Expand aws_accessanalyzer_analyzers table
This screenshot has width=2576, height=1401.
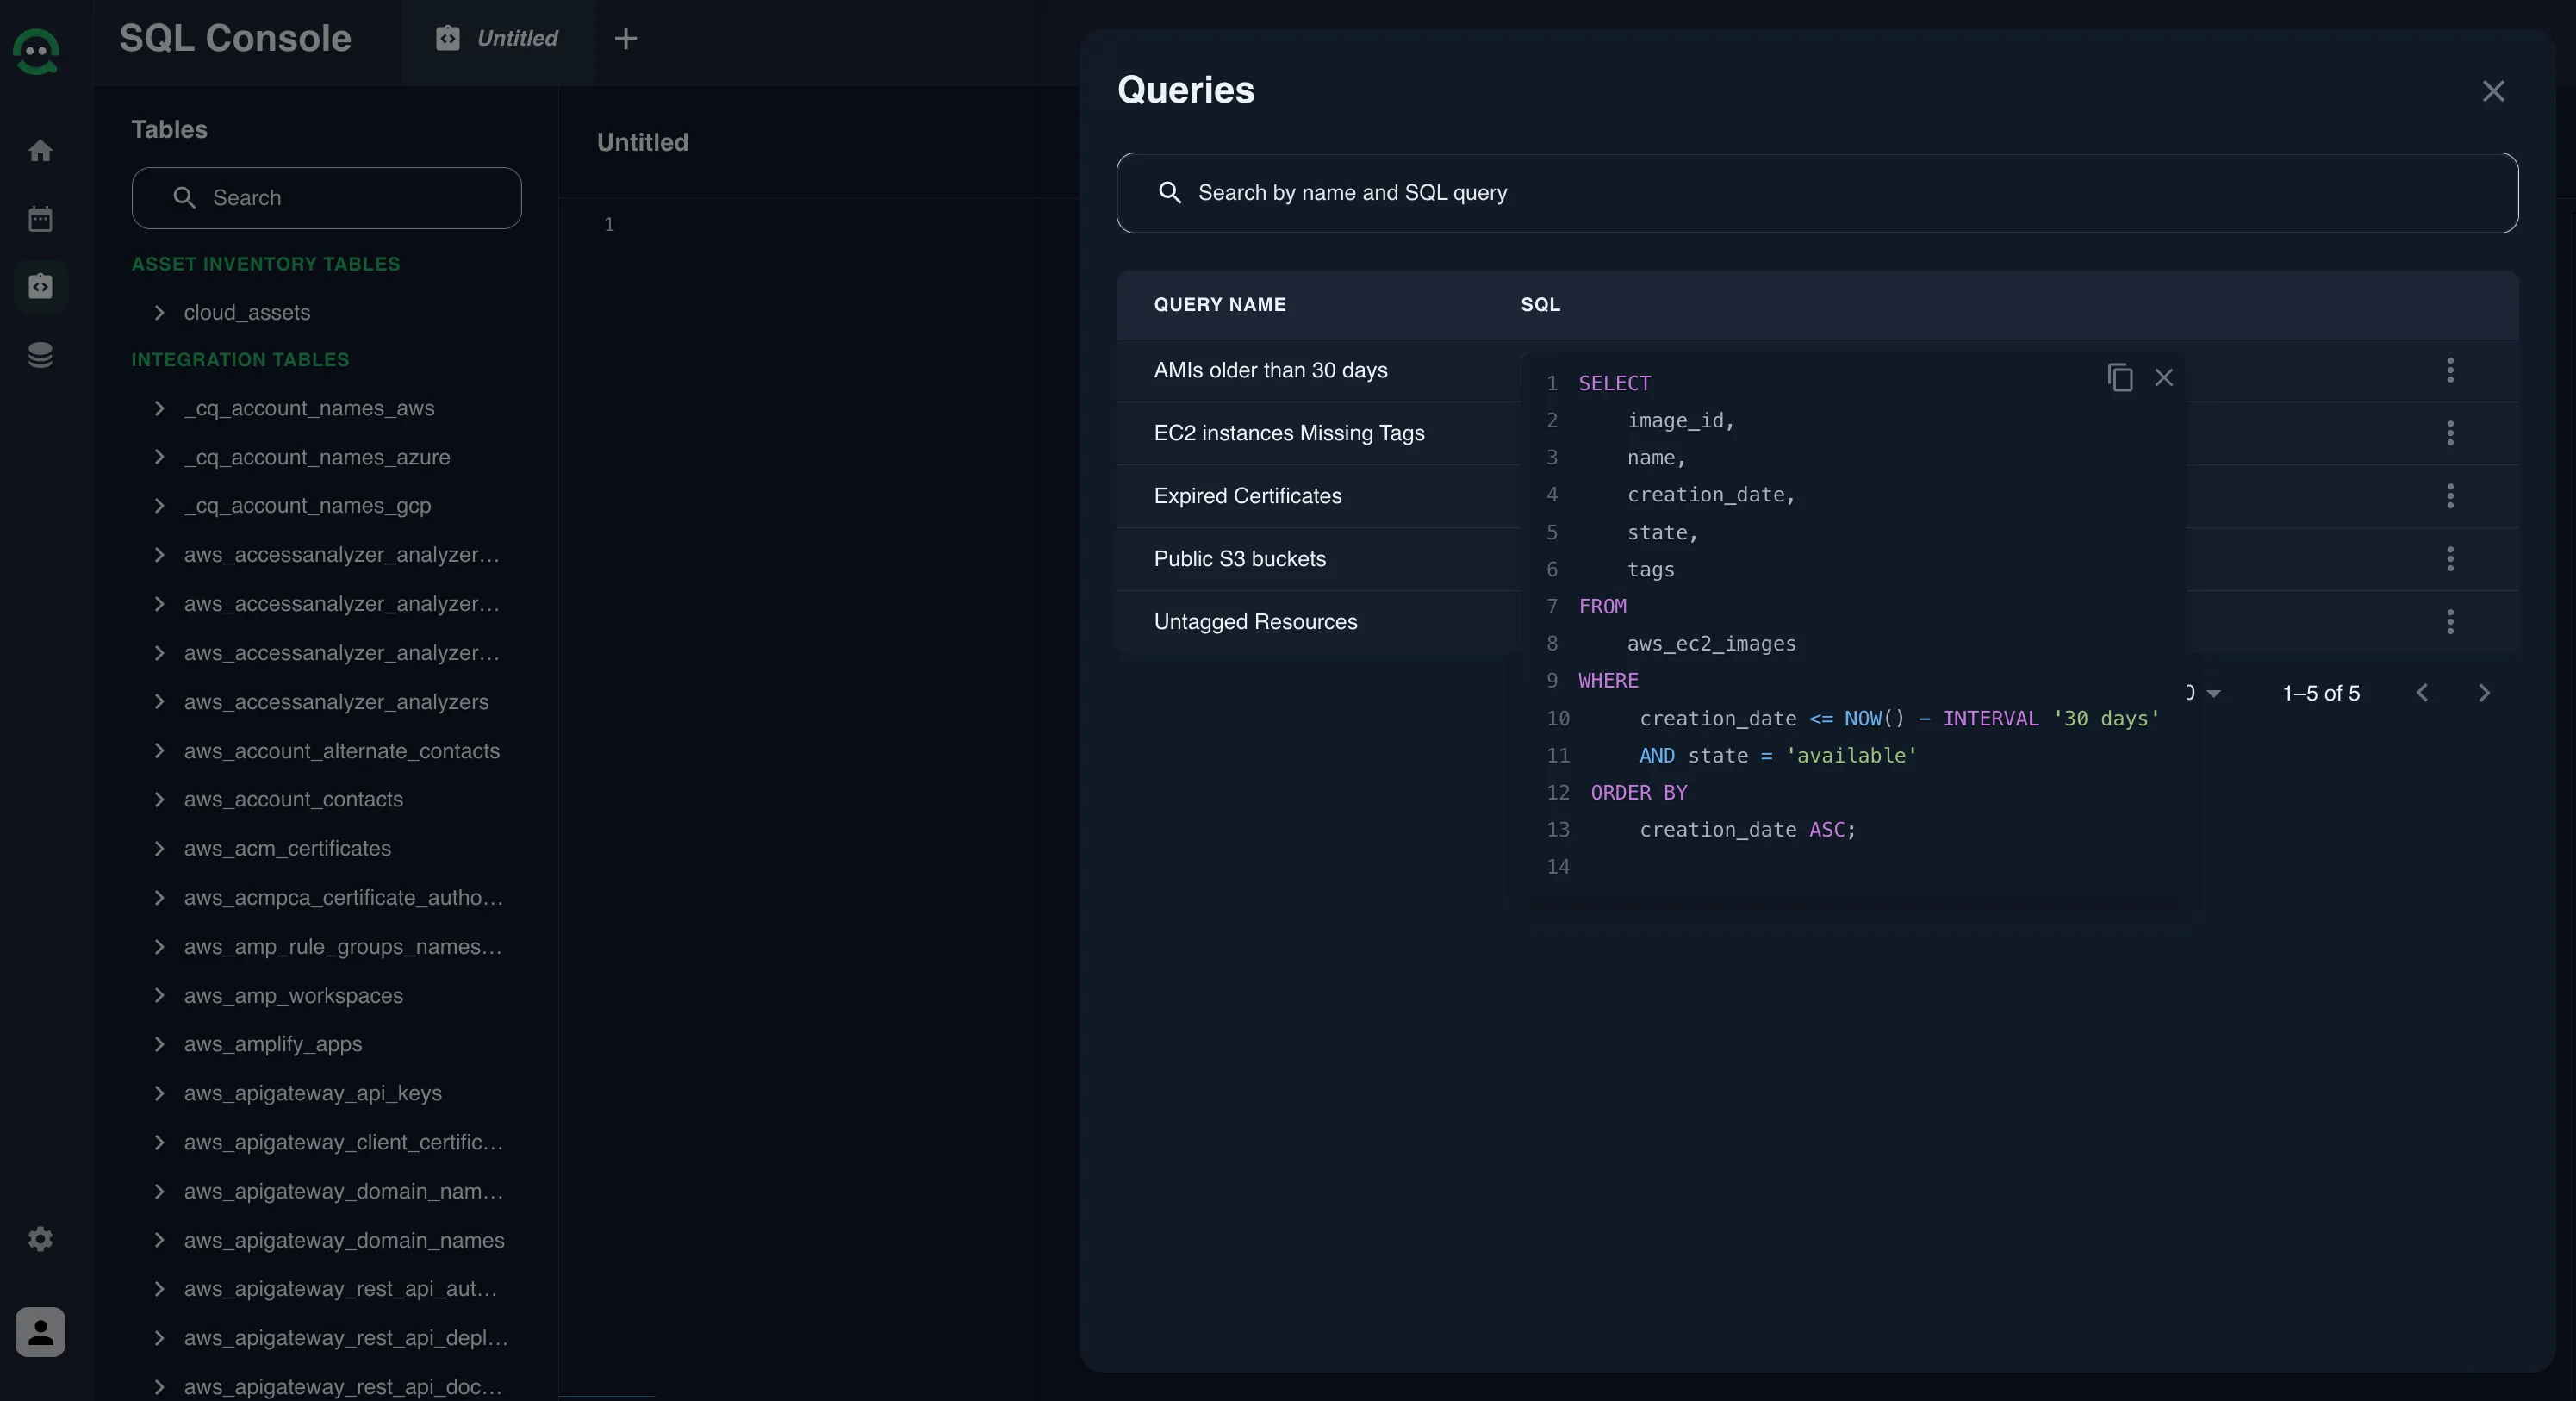[159, 702]
